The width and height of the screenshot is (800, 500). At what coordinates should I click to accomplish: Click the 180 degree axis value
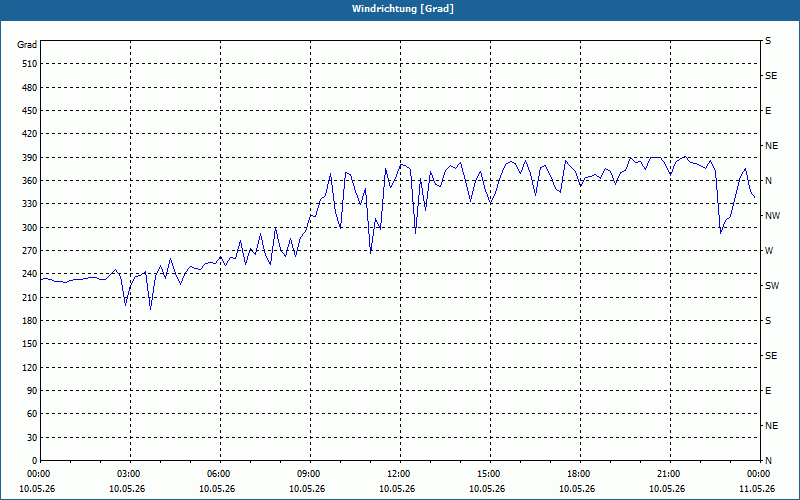coord(30,320)
